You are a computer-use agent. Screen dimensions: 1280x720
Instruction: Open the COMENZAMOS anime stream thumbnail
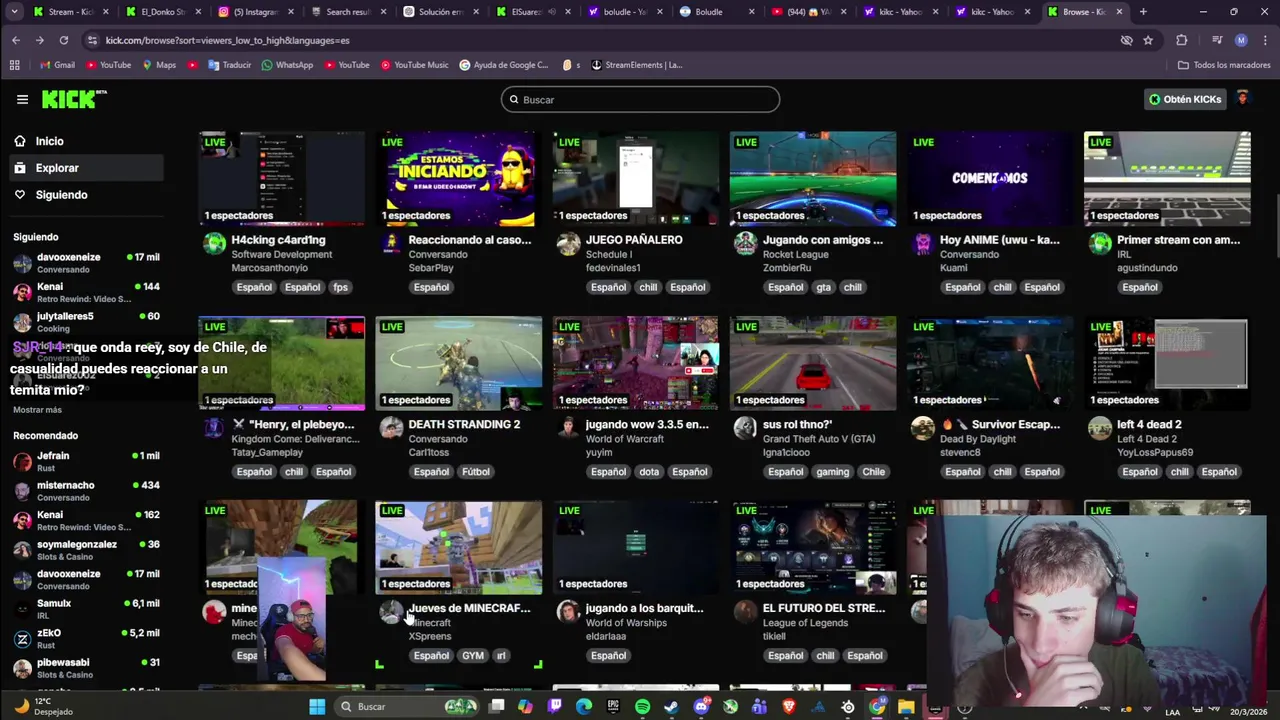989,178
